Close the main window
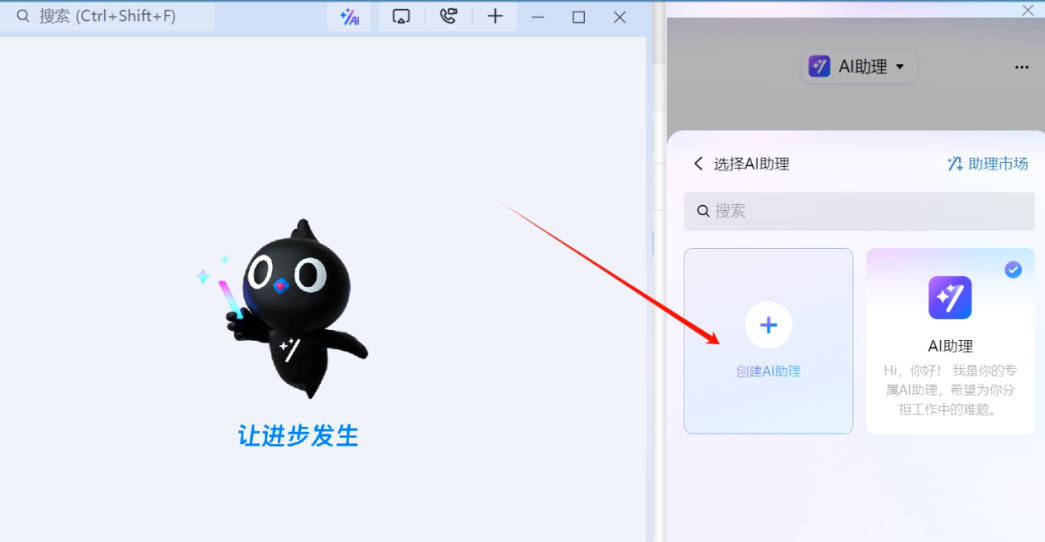The image size is (1045, 542). point(620,17)
